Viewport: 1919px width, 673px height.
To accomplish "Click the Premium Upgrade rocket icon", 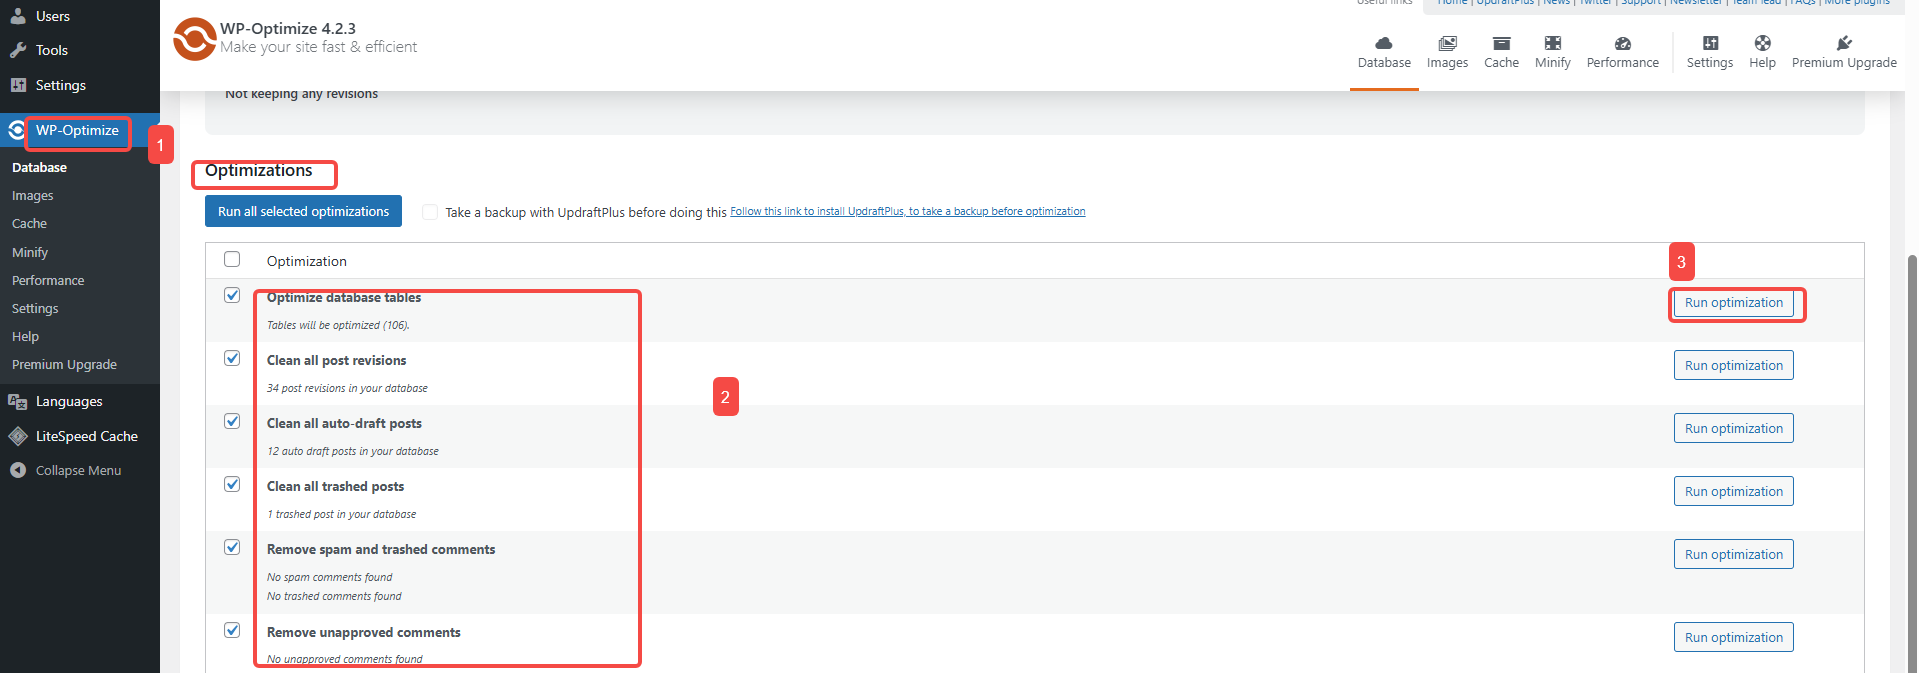I will tap(1844, 44).
